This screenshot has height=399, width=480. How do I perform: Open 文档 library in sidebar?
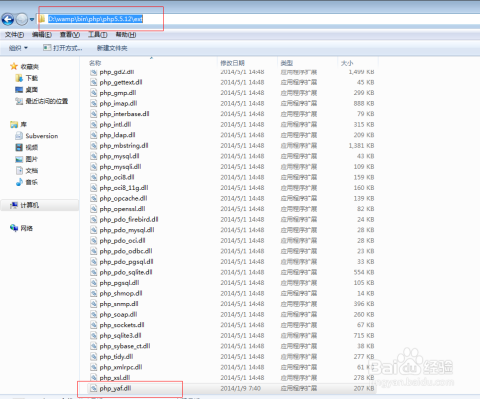pyautogui.click(x=27, y=171)
